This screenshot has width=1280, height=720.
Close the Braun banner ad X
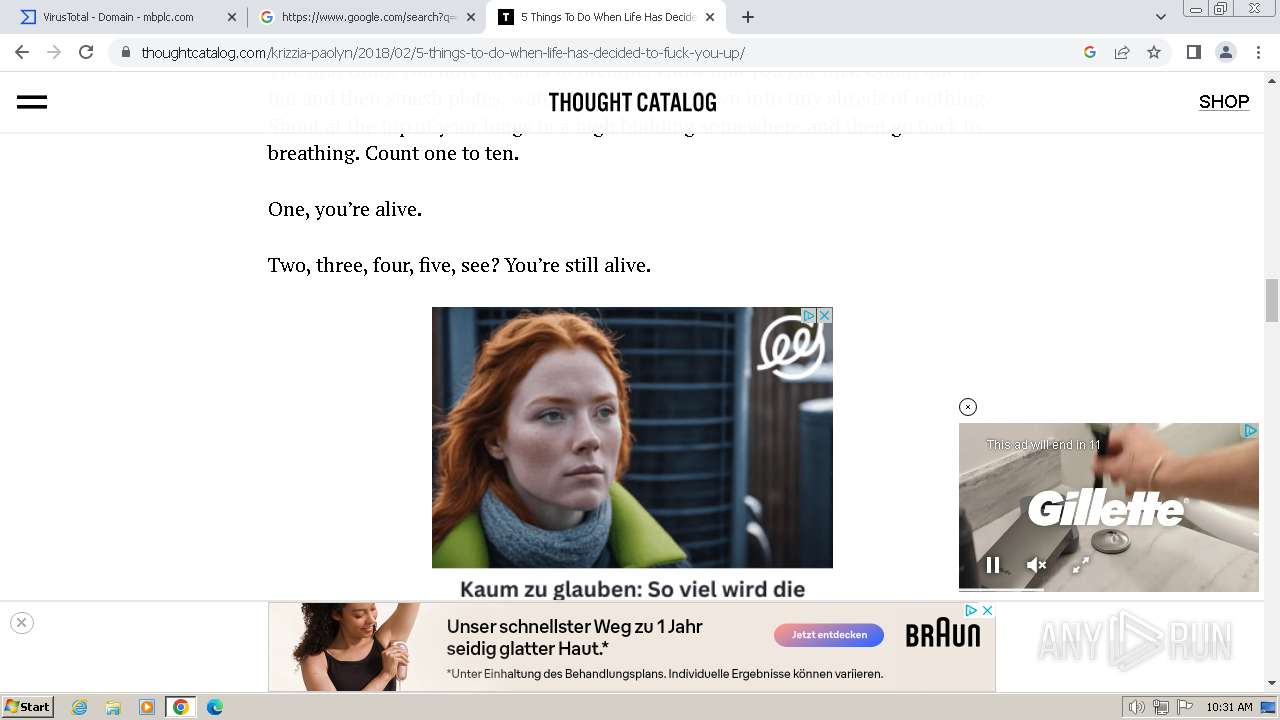pyautogui.click(x=987, y=610)
